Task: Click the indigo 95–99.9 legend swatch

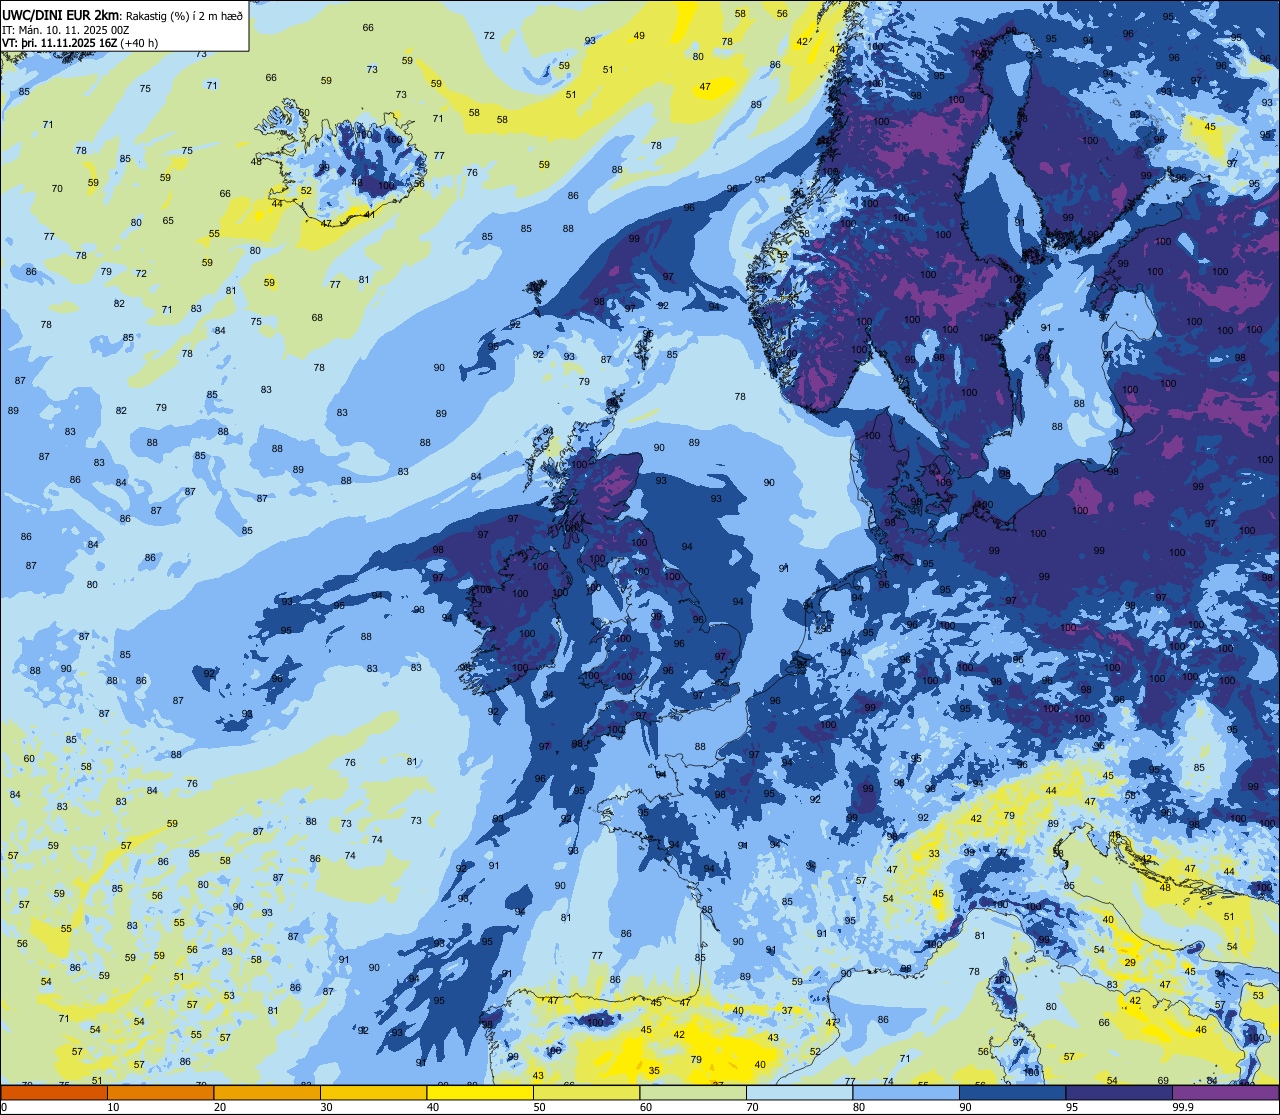Action: (1119, 1092)
